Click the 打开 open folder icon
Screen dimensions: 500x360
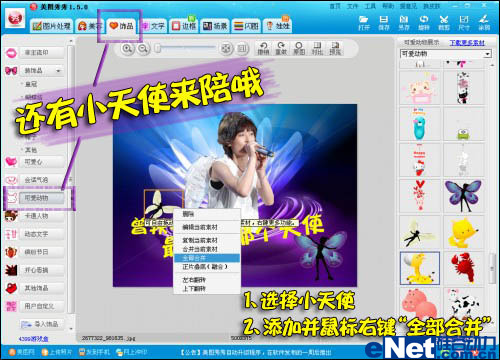point(364,23)
